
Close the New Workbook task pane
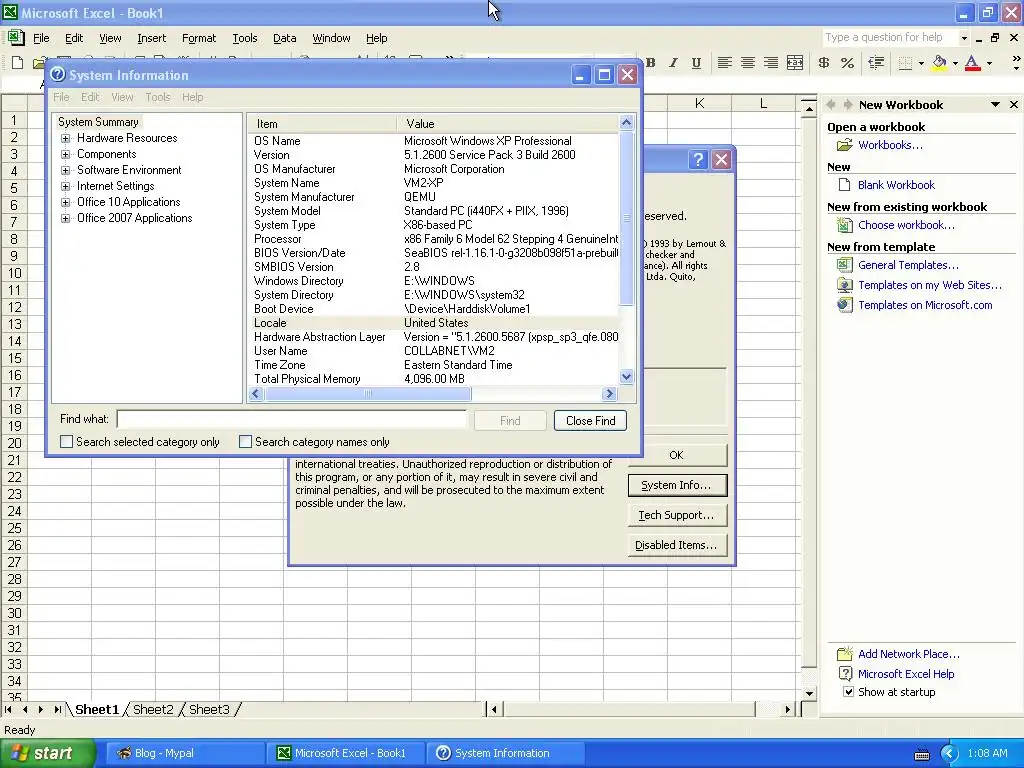coord(1014,104)
